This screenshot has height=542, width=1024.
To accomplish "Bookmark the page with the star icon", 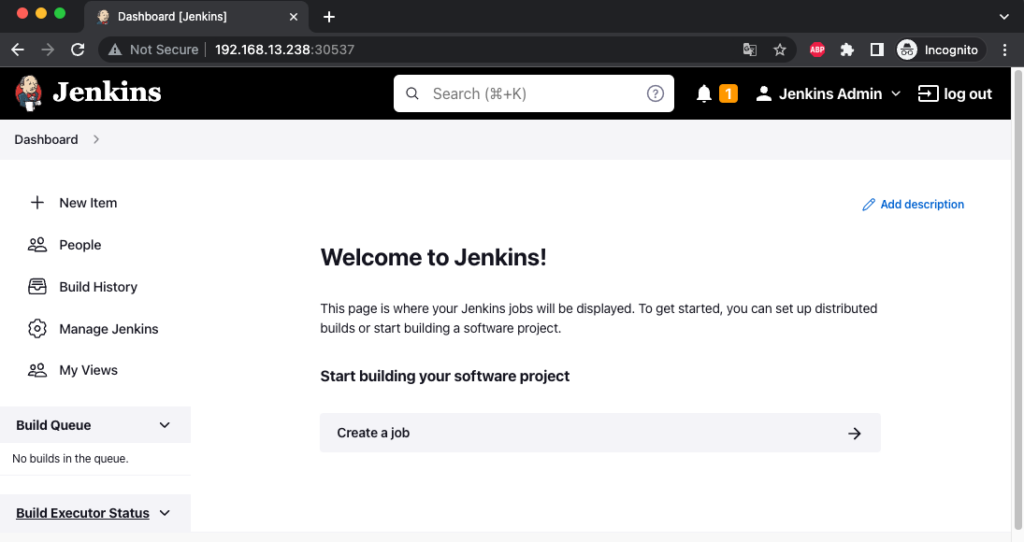I will [x=780, y=50].
